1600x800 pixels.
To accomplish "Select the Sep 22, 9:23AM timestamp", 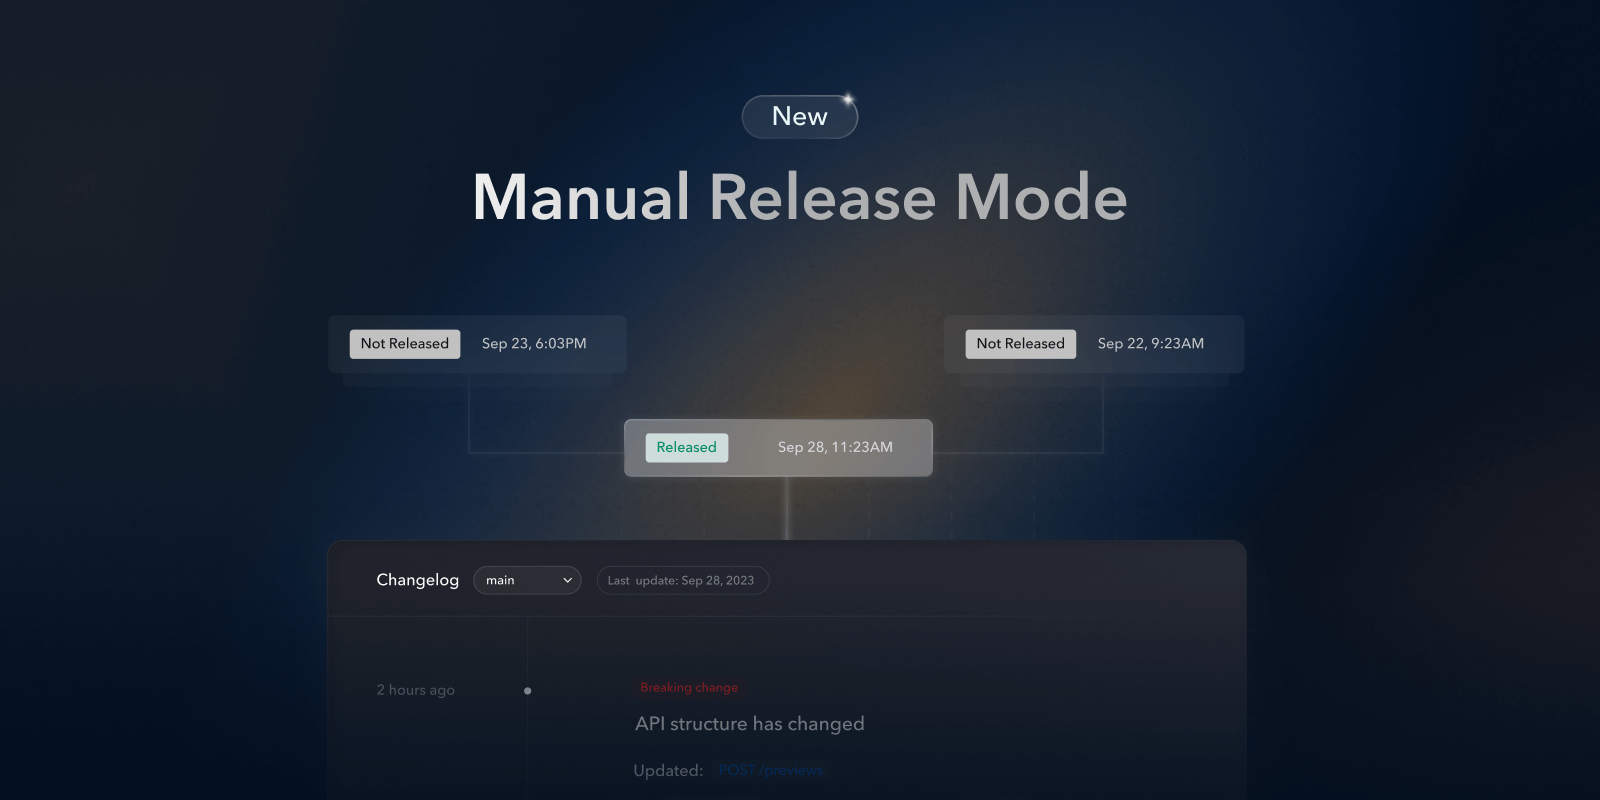I will pos(1150,343).
